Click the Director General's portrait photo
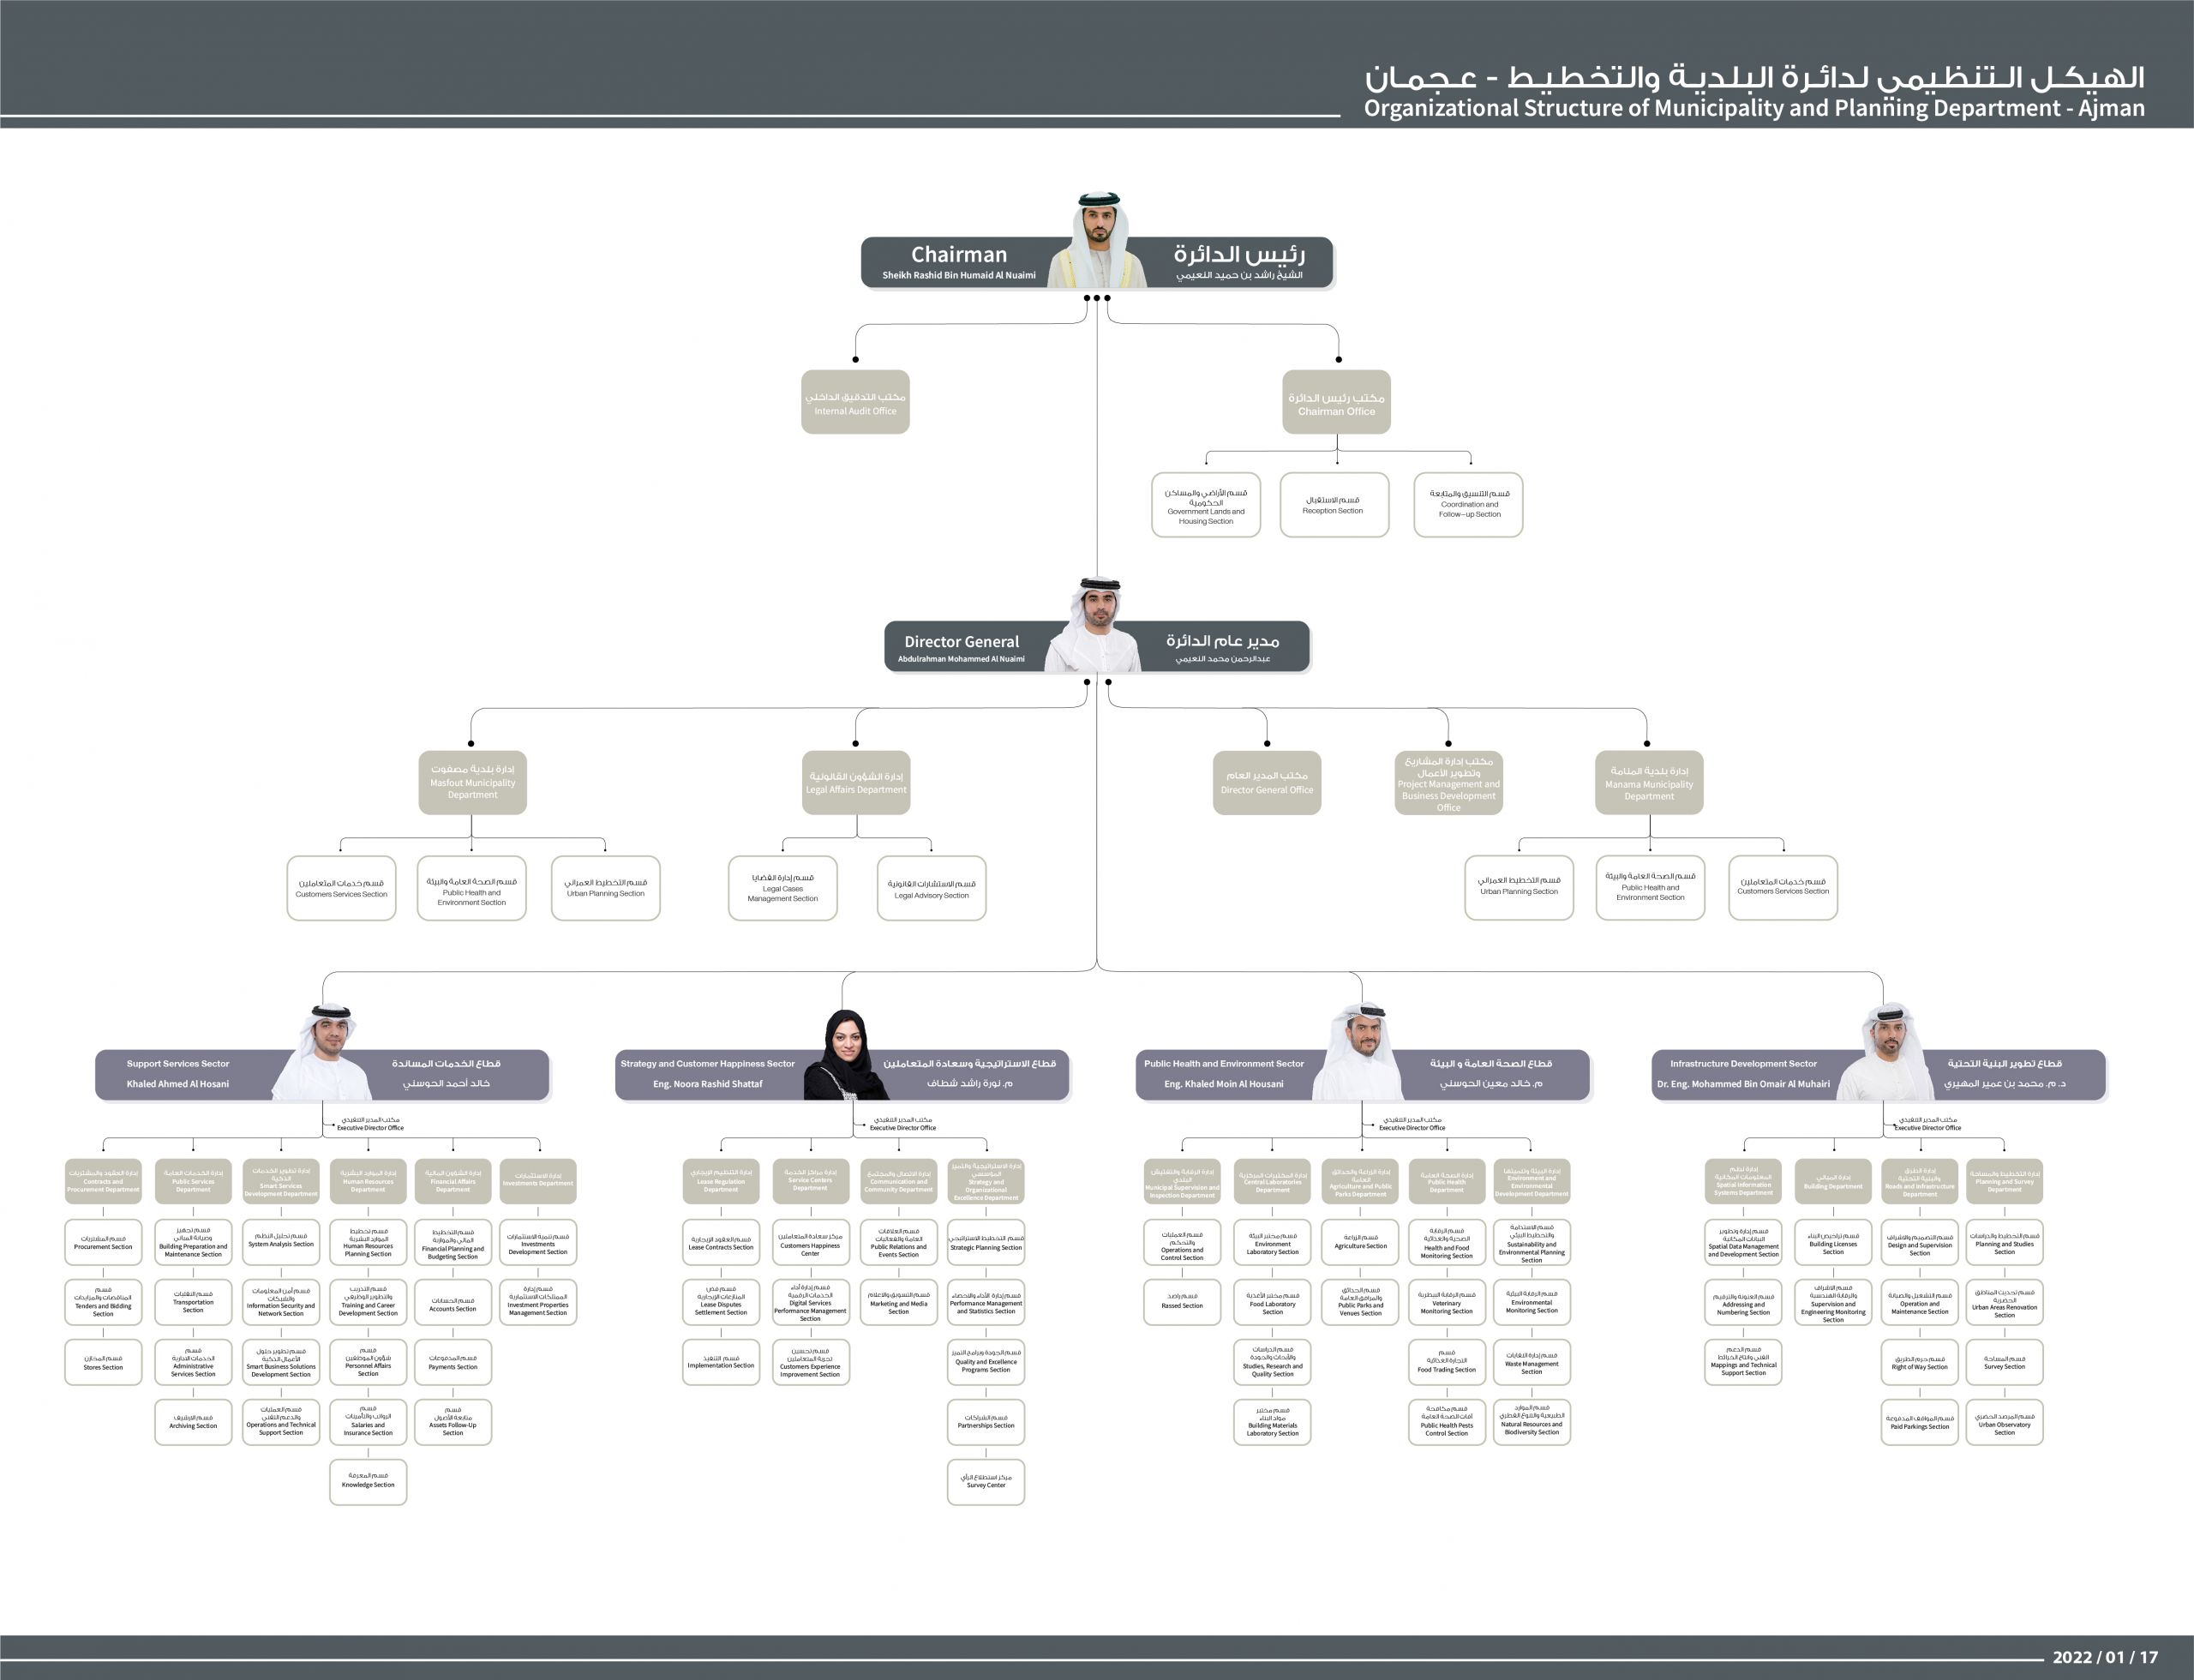The width and height of the screenshot is (2194, 1680). pyautogui.click(x=1095, y=624)
